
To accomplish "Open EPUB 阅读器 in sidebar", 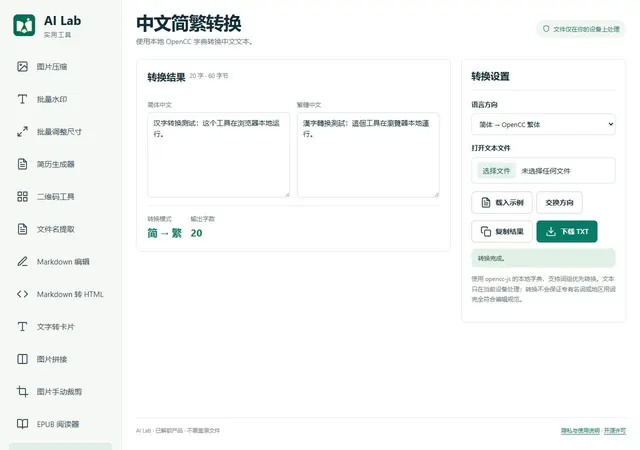I will tap(60, 424).
